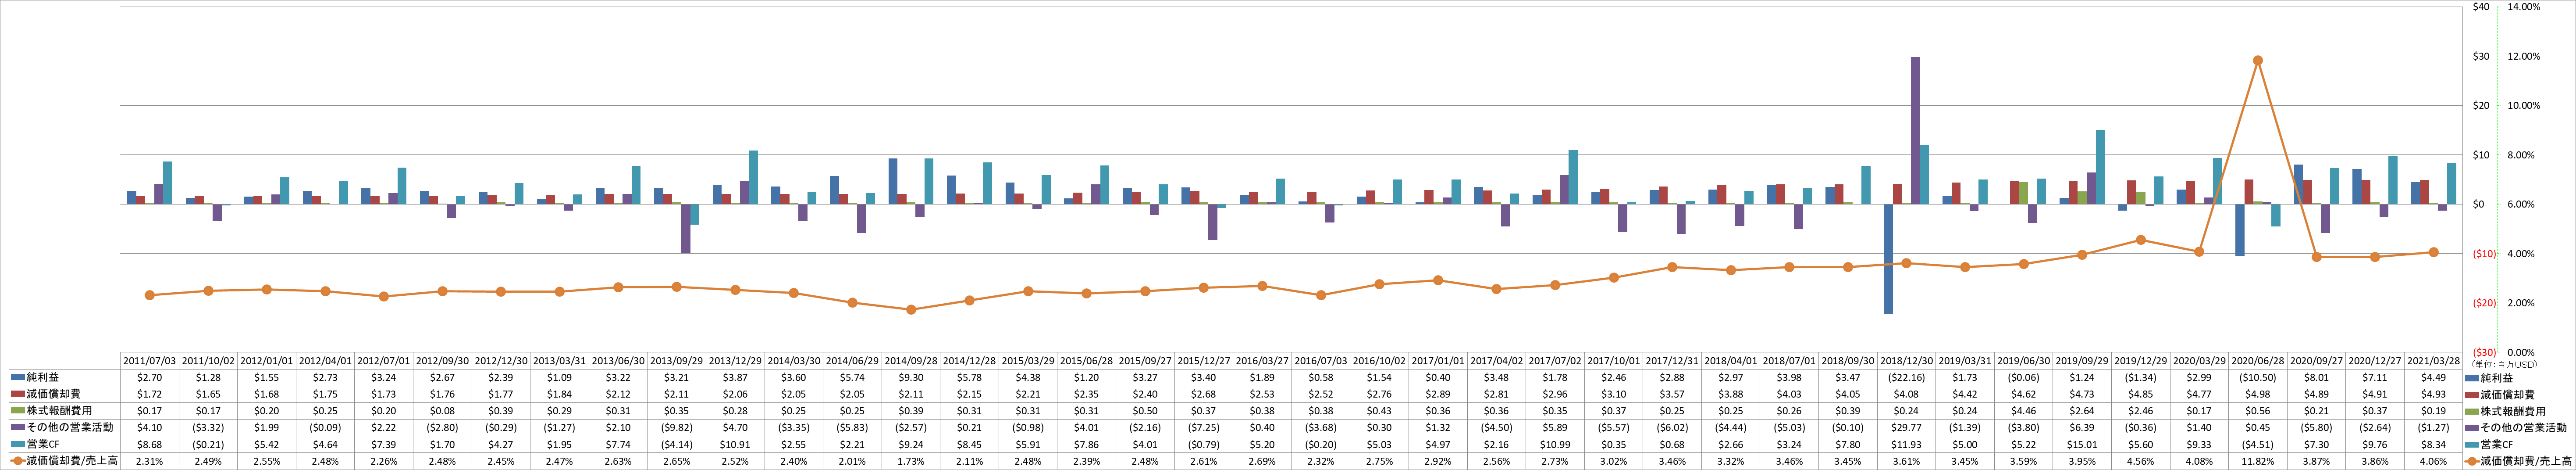Image resolution: width=2576 pixels, height=470 pixels.
Task: Click the blue 純利益 legend key in the table
Action: (x=17, y=377)
